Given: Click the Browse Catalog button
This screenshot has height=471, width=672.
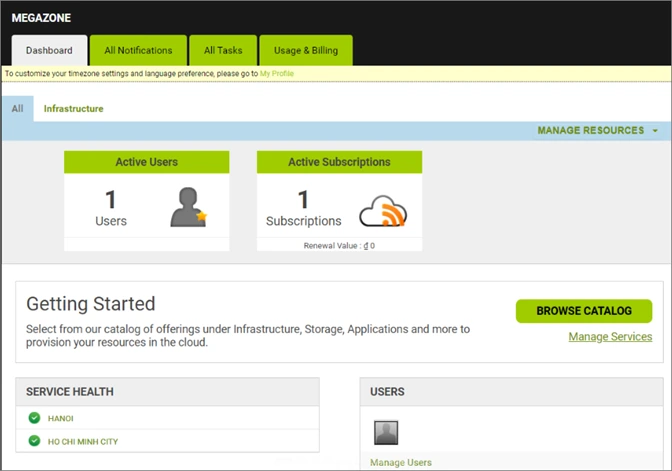Looking at the screenshot, I should [x=584, y=311].
